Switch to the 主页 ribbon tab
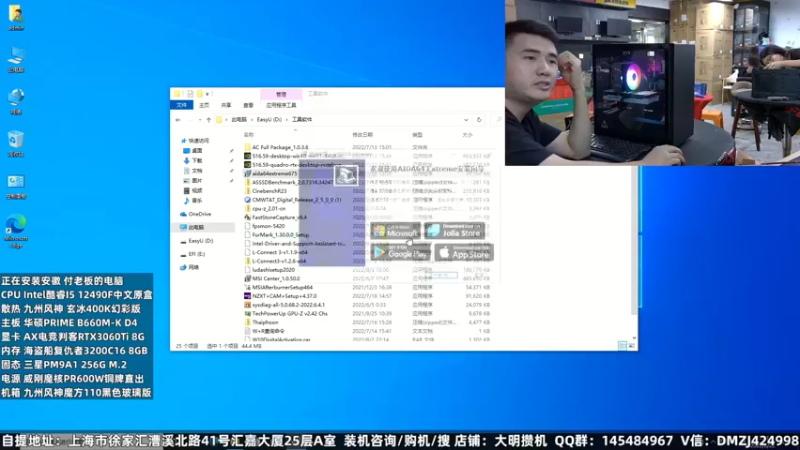The image size is (800, 450). 204,105
